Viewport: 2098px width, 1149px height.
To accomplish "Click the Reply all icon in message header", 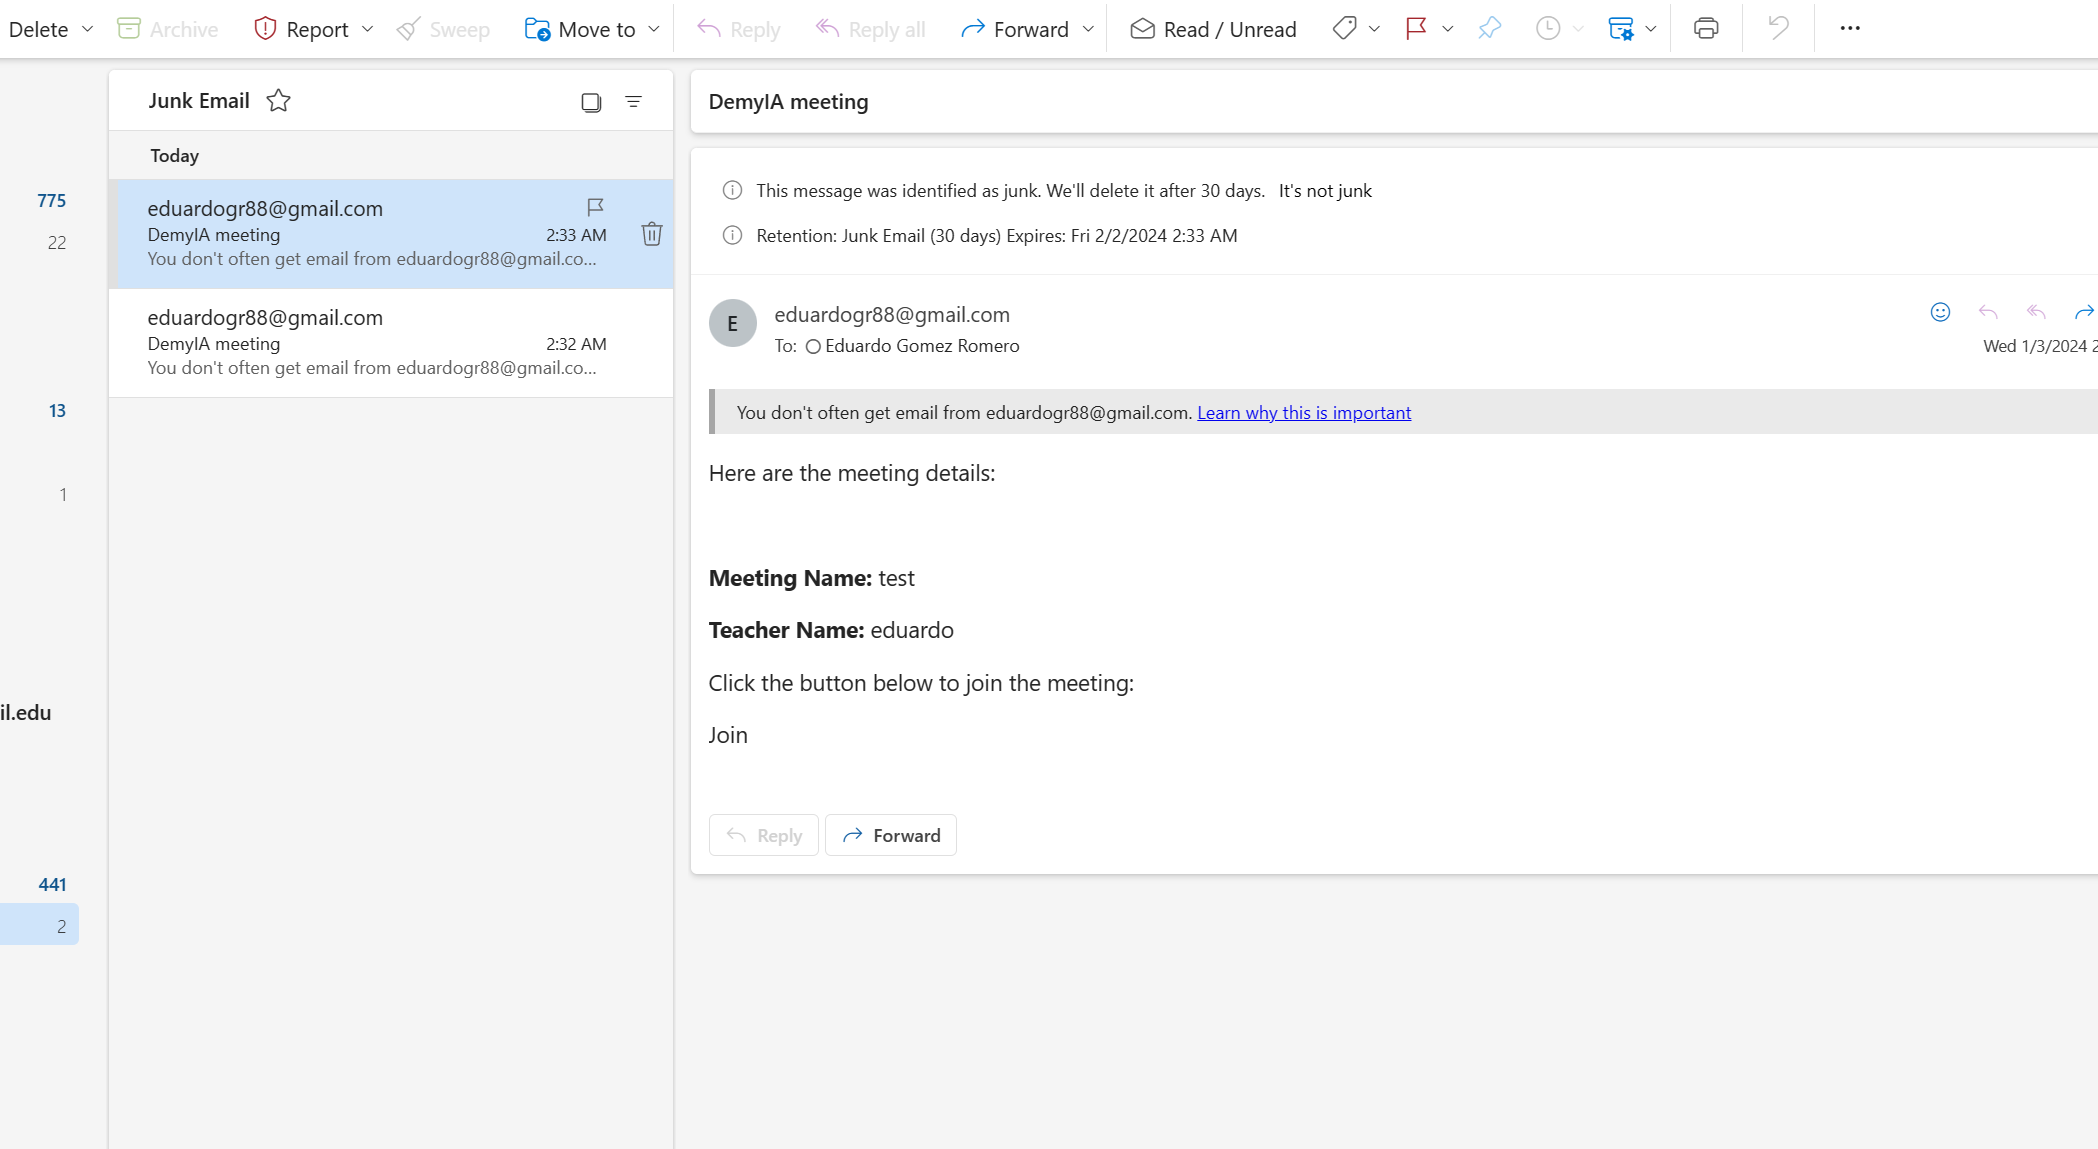I will 2036,312.
